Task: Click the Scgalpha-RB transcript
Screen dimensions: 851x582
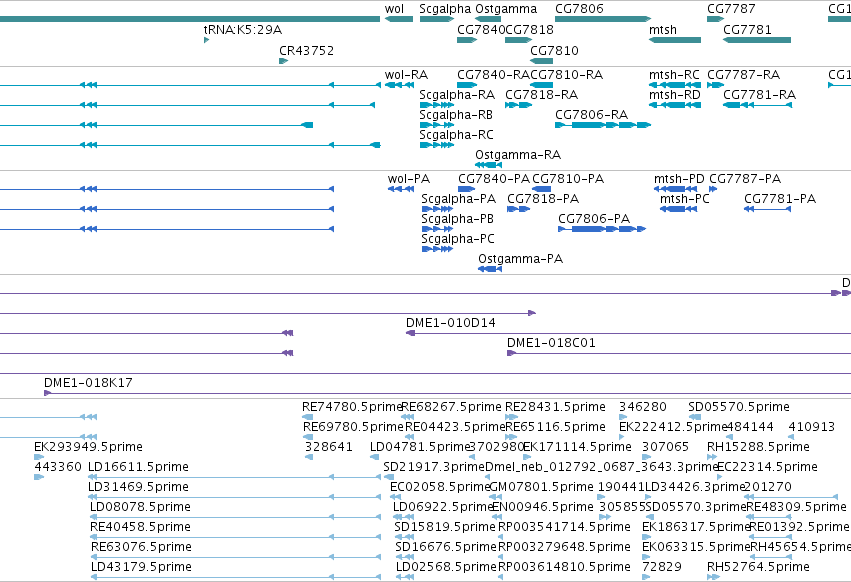Action: click(x=437, y=125)
